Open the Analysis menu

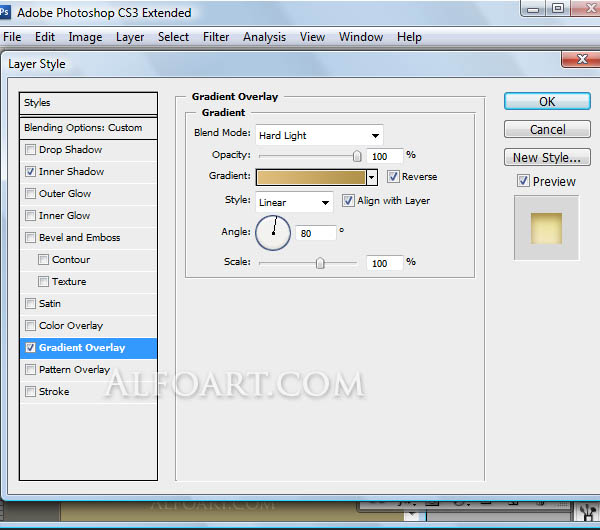[x=264, y=37]
